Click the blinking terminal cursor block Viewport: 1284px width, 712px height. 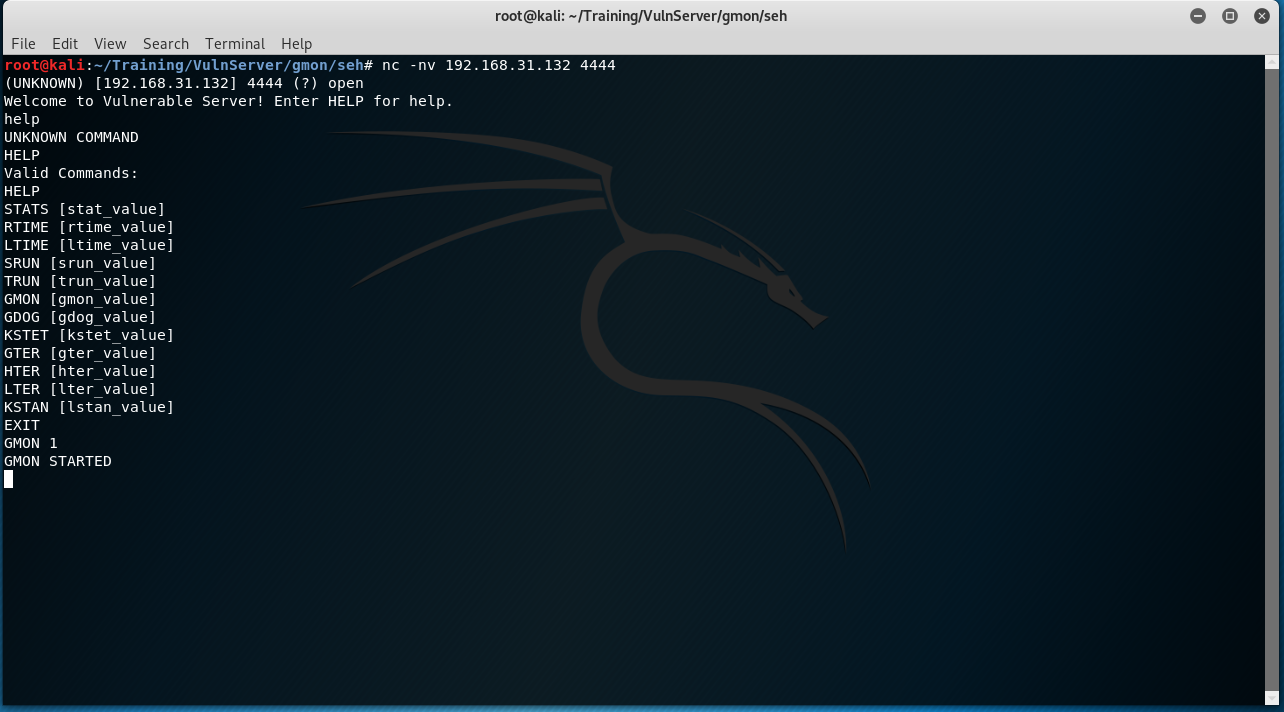point(9,479)
